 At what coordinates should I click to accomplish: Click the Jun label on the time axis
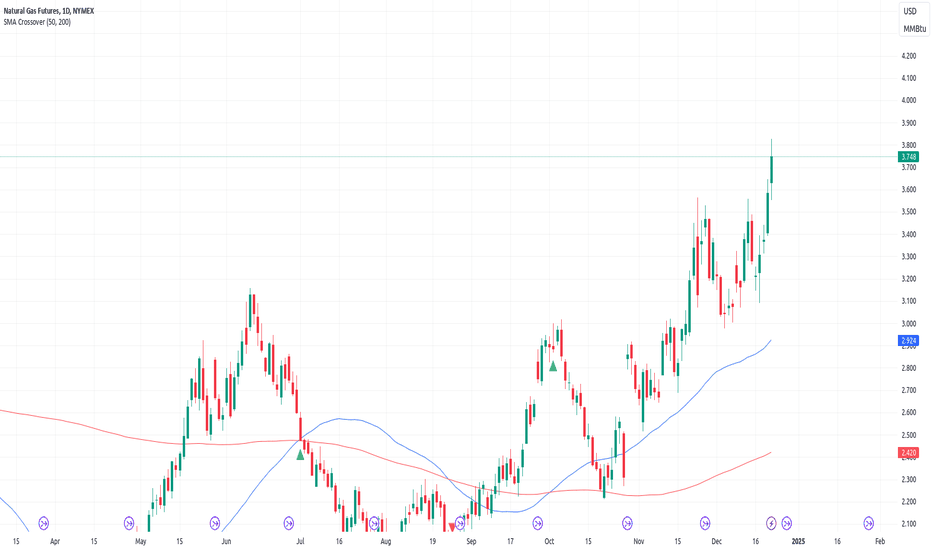pyautogui.click(x=226, y=542)
